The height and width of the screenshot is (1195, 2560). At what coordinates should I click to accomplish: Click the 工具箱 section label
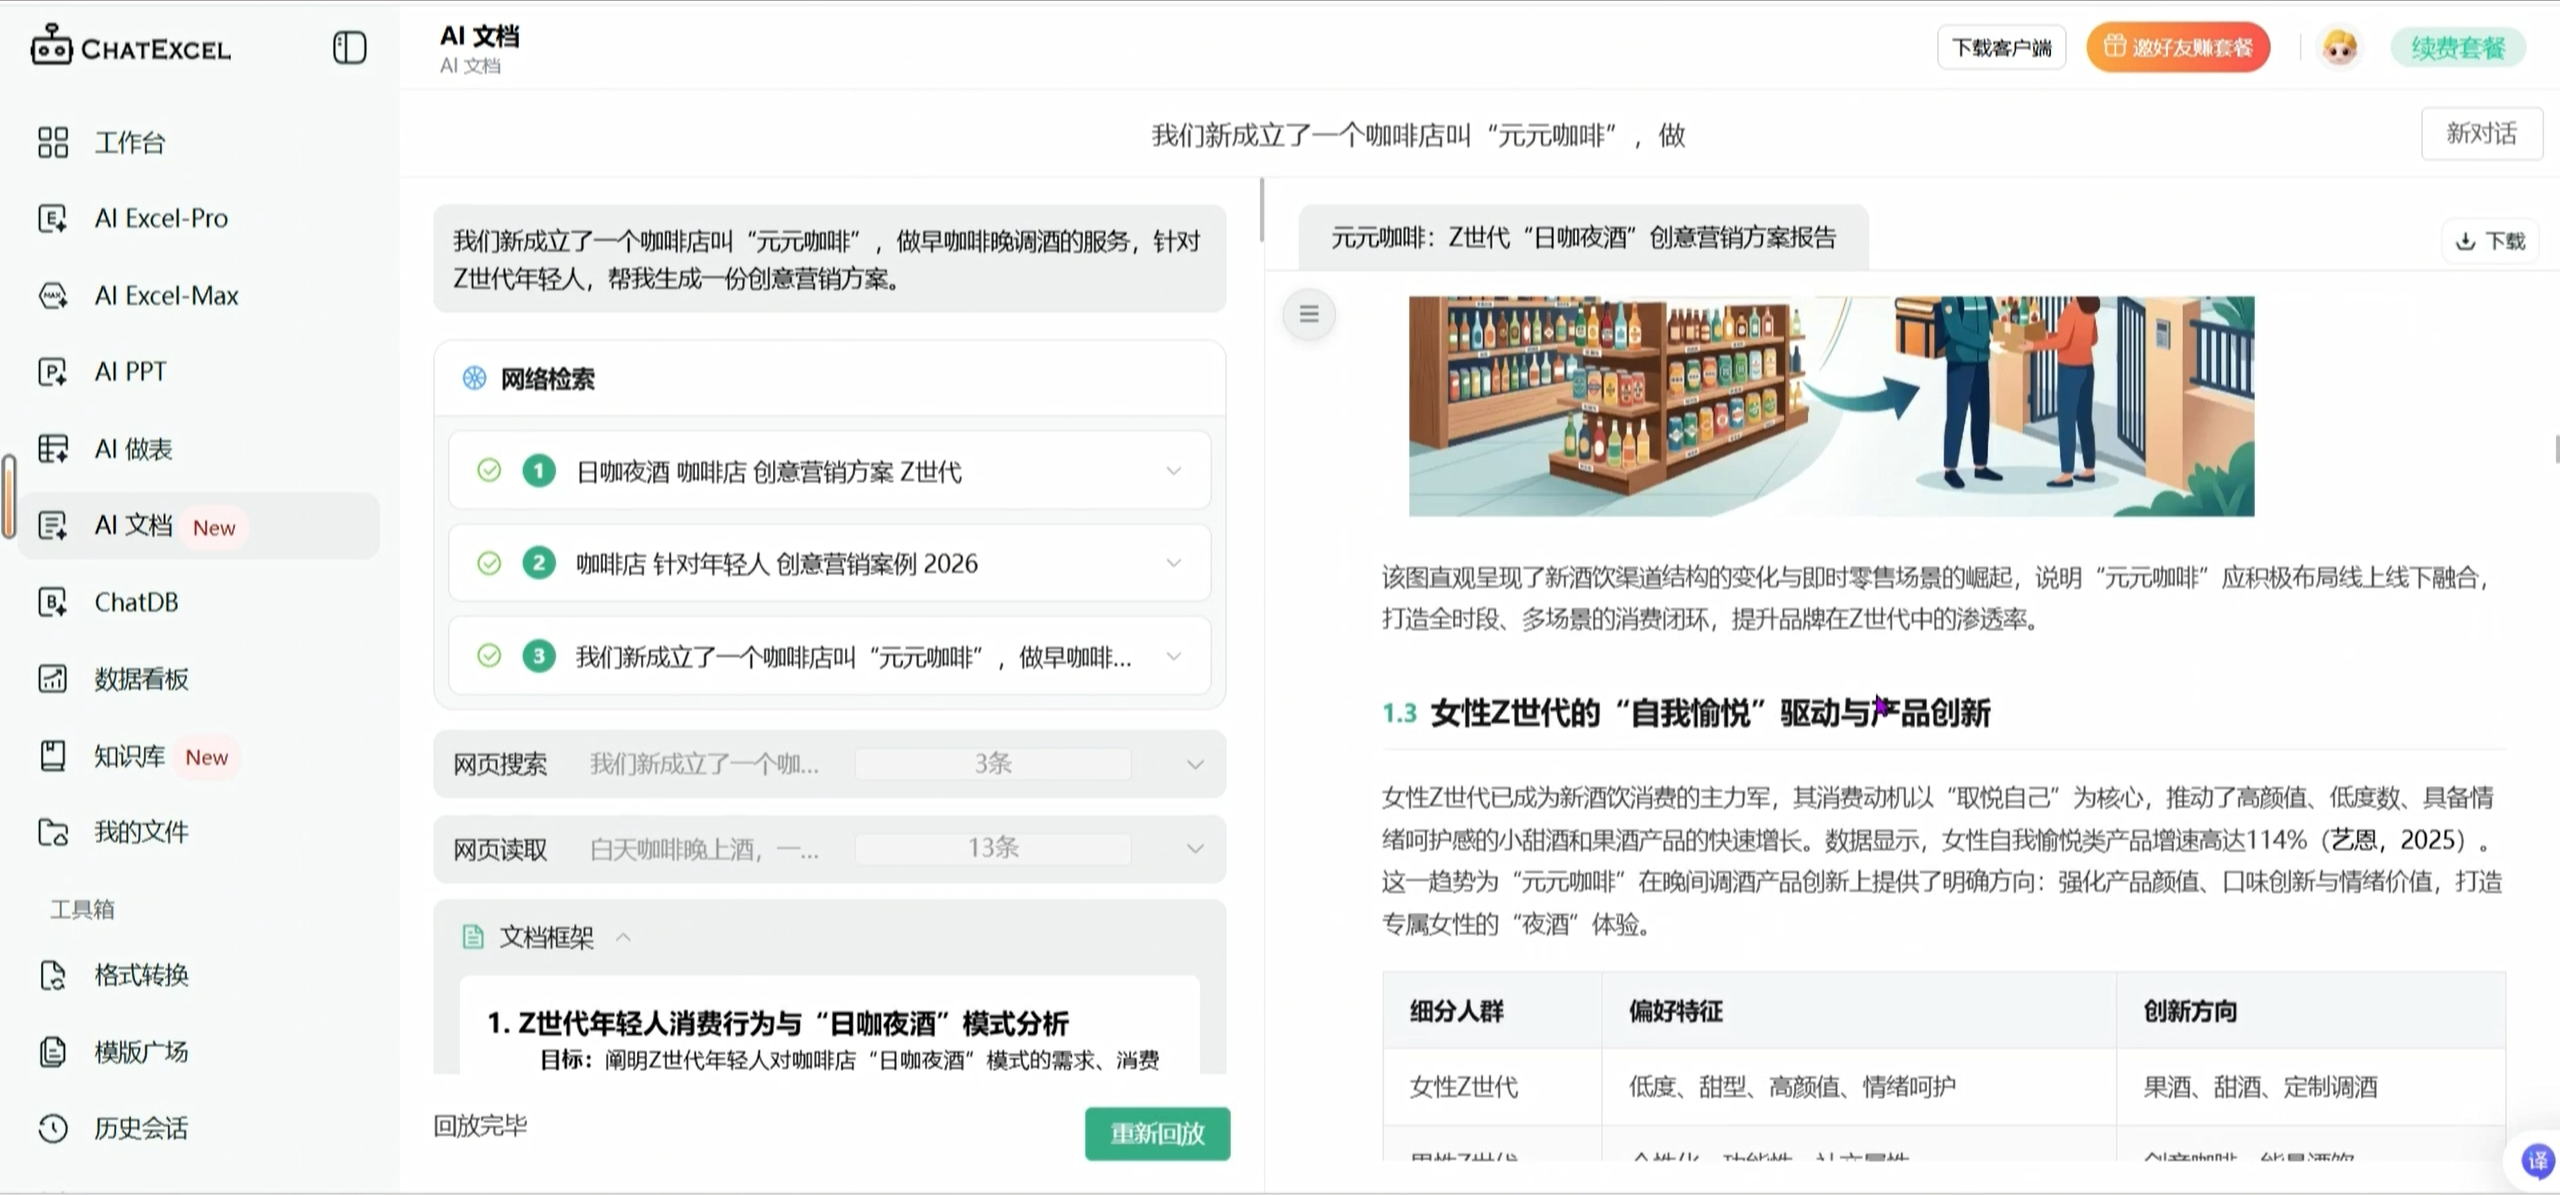click(82, 909)
